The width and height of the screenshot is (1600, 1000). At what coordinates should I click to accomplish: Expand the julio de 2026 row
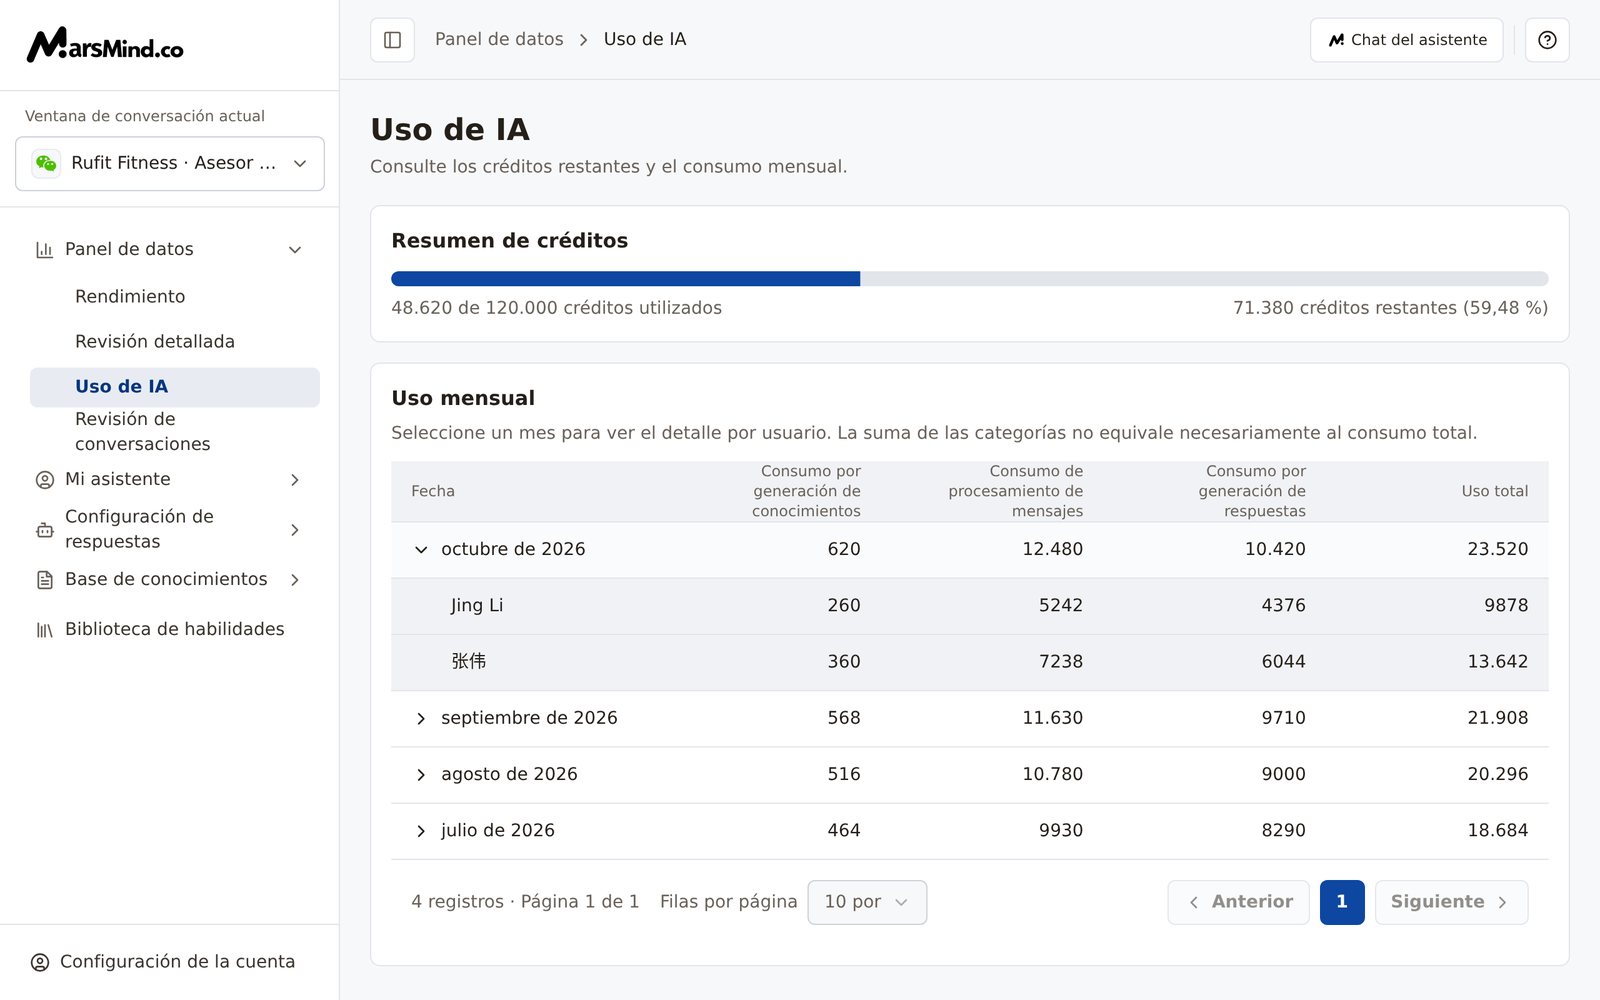click(421, 830)
